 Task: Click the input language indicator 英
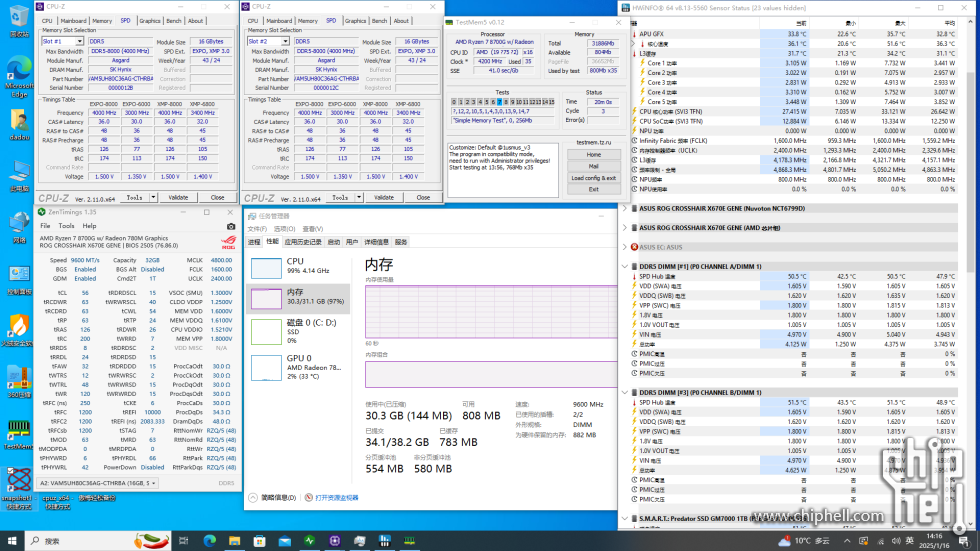tap(909, 541)
